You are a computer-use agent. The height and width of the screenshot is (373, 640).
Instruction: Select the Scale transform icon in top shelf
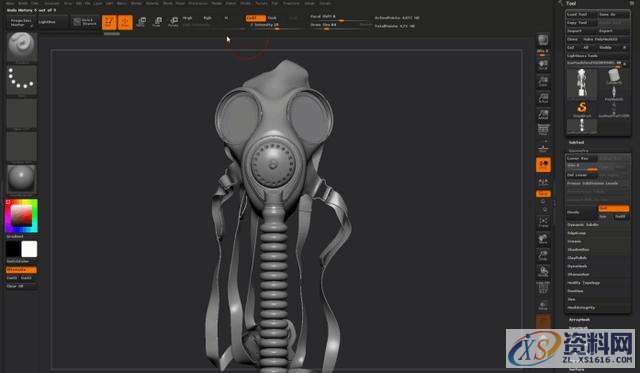pyautogui.click(x=157, y=22)
